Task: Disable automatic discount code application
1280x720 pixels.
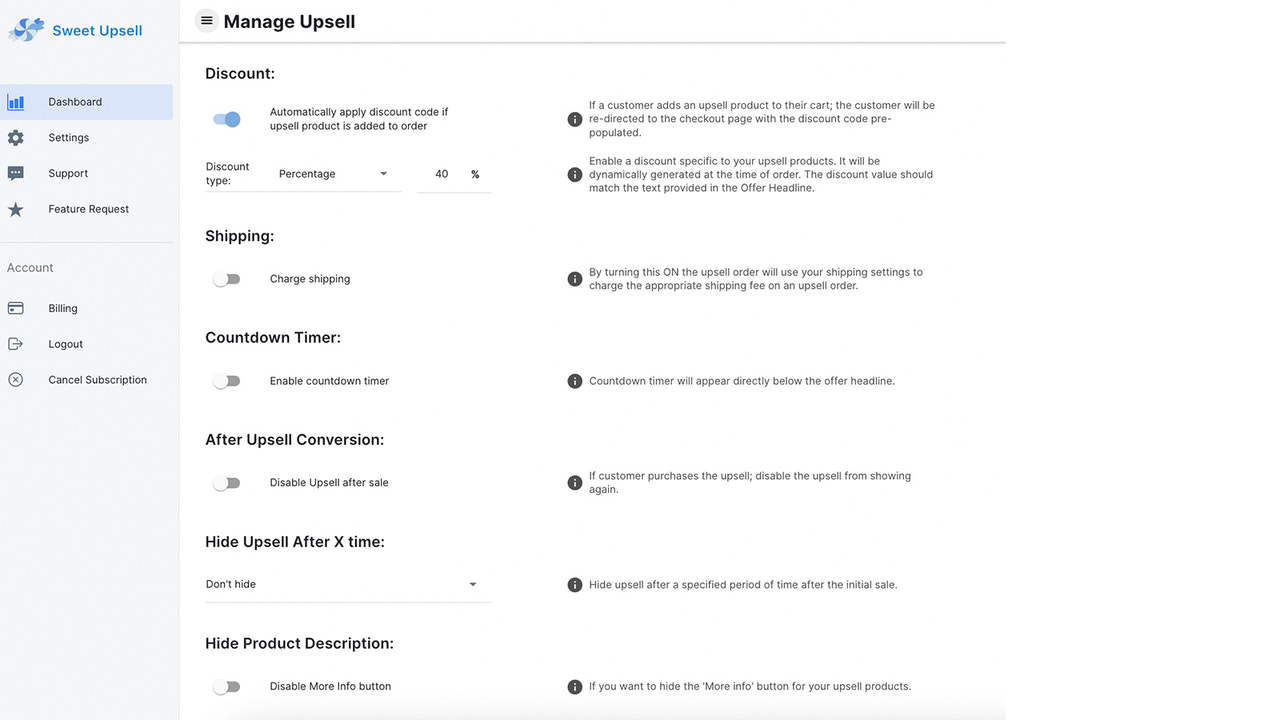Action: [227, 119]
